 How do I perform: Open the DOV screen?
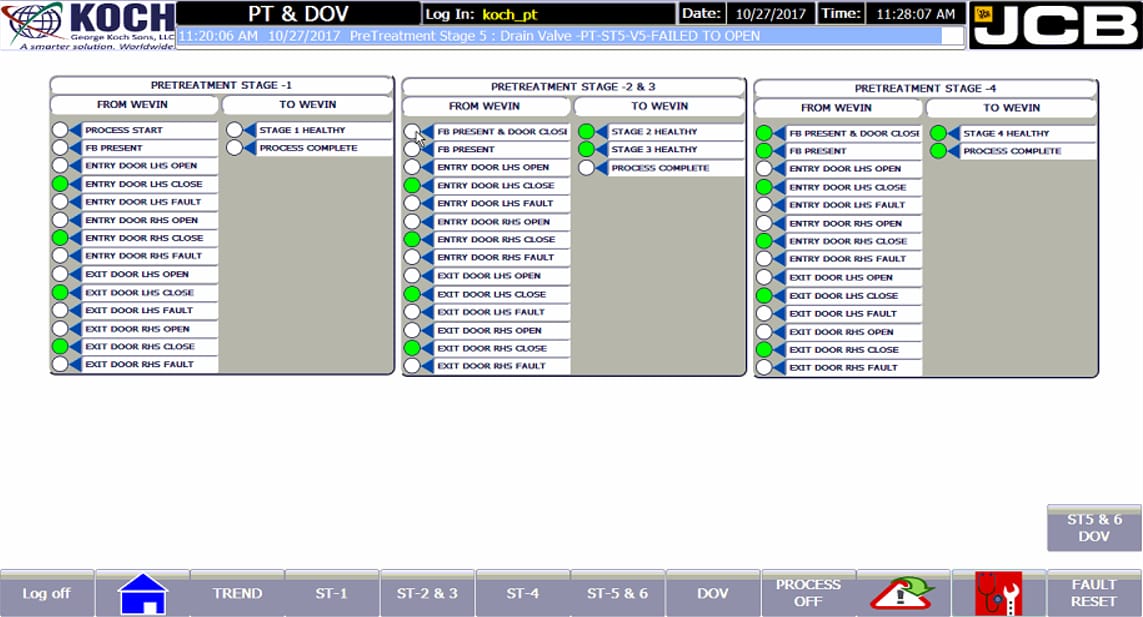pos(712,594)
